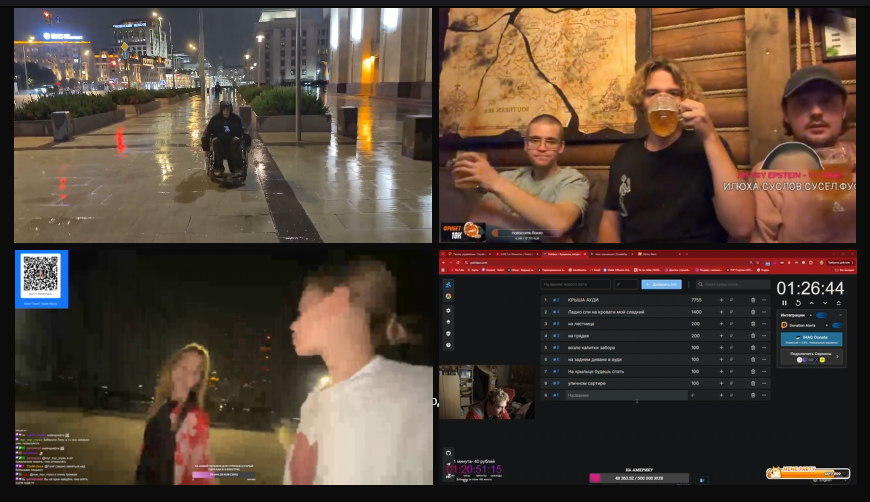Delete the second lot priced 1400
This screenshot has height=502, width=870.
[753, 312]
